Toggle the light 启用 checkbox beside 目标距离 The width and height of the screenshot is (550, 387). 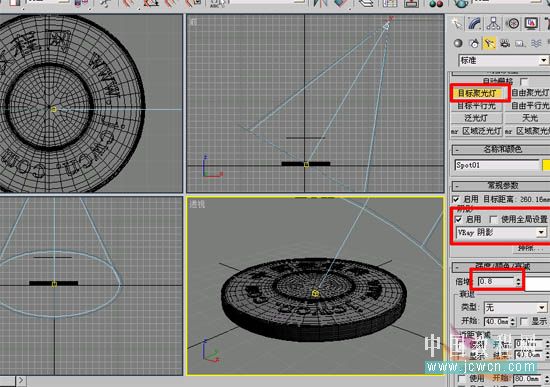(456, 200)
